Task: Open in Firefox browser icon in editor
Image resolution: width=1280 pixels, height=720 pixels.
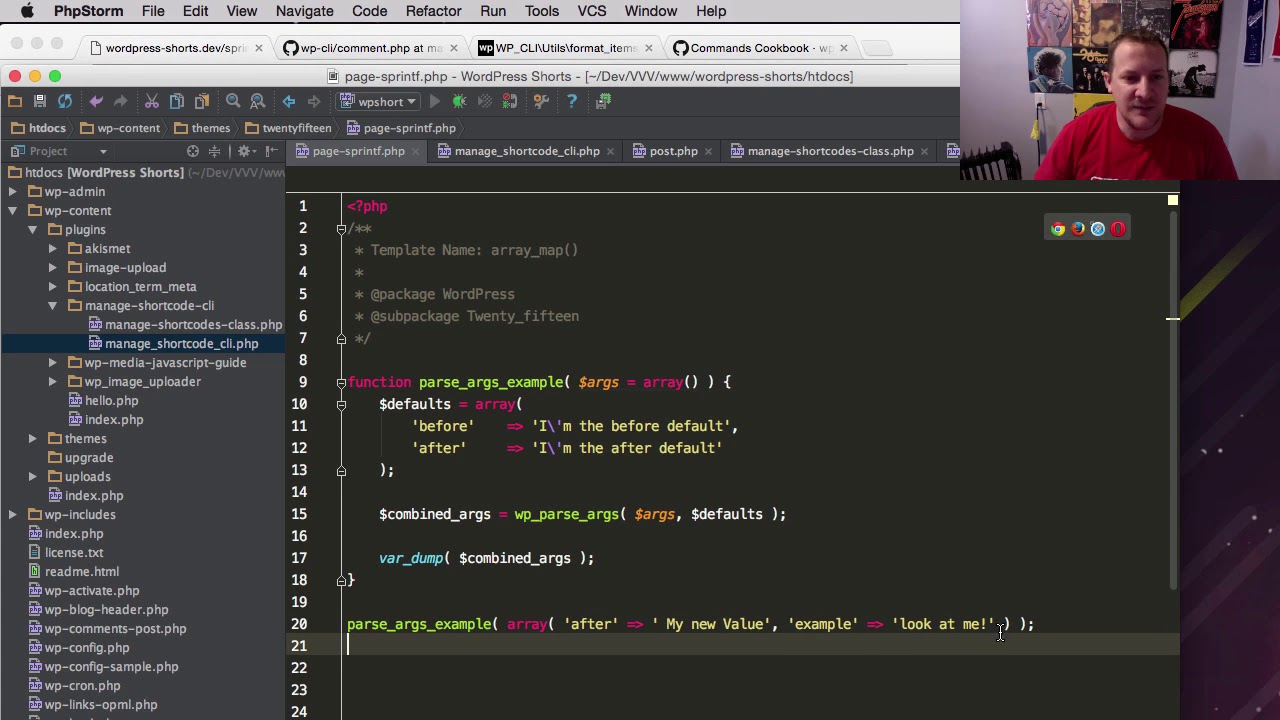Action: [1078, 229]
